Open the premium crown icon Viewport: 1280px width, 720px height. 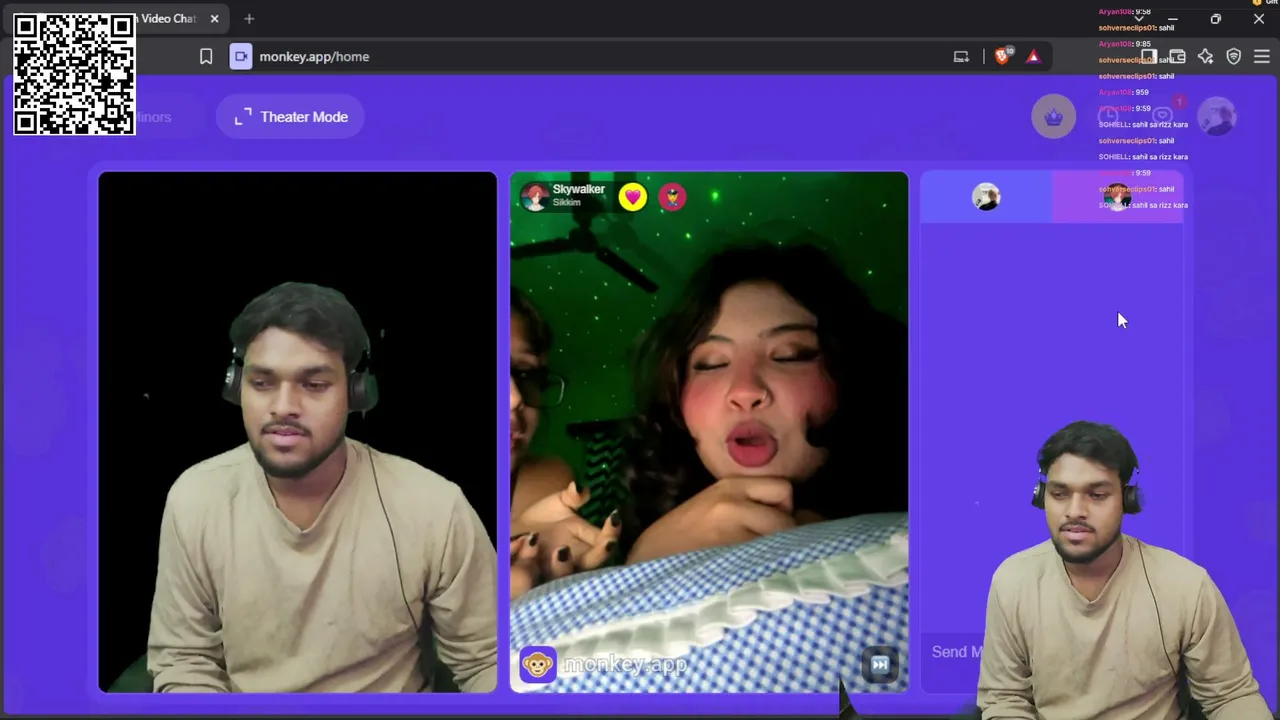click(x=1053, y=117)
